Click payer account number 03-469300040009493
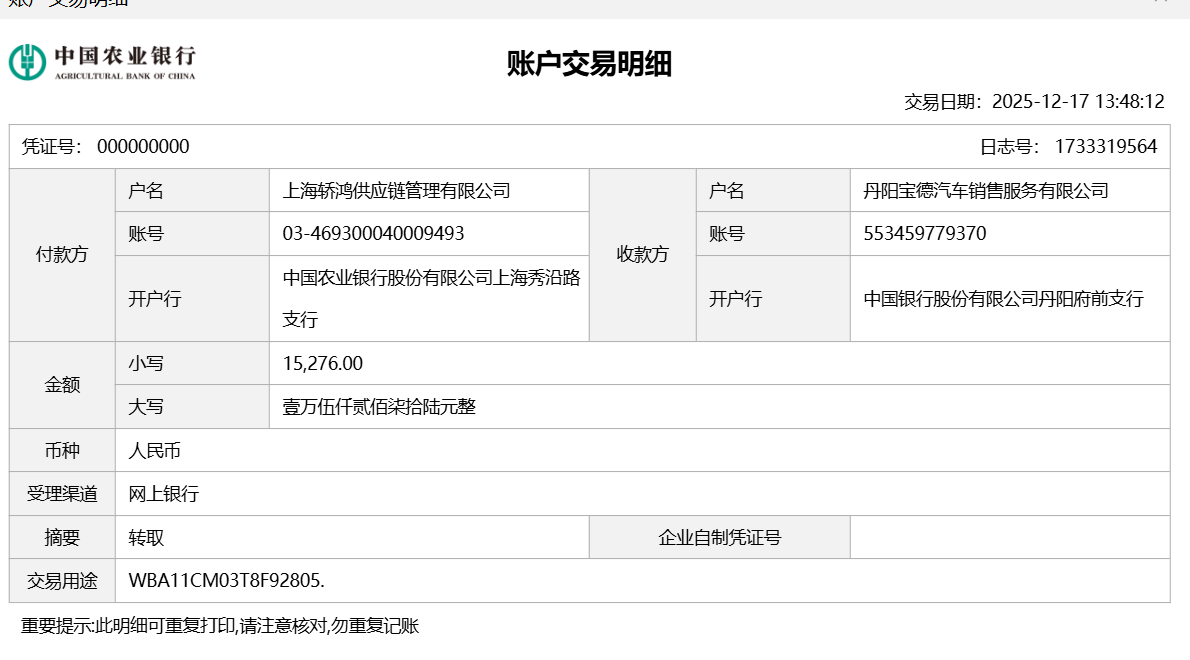 click(x=373, y=234)
